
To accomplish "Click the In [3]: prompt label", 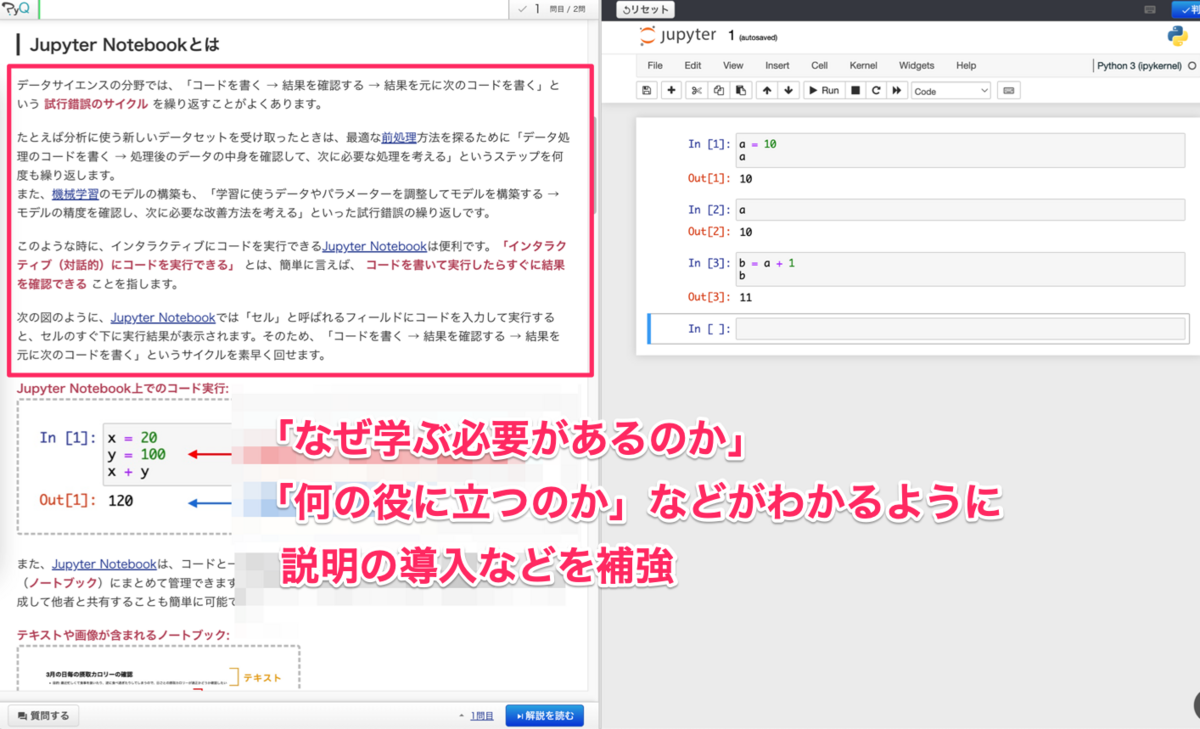I will (x=709, y=263).
